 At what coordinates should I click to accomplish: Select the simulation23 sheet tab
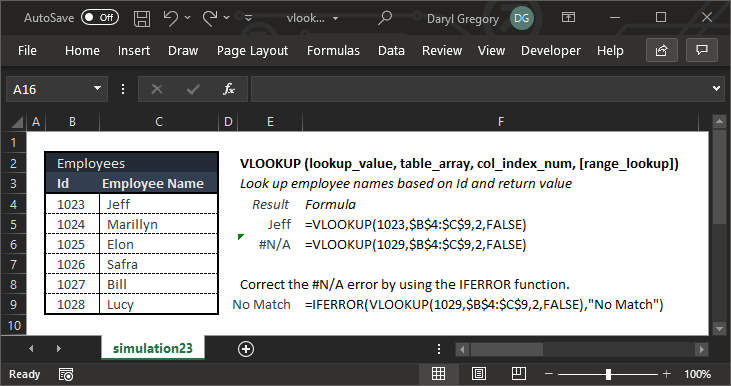pyautogui.click(x=152, y=348)
